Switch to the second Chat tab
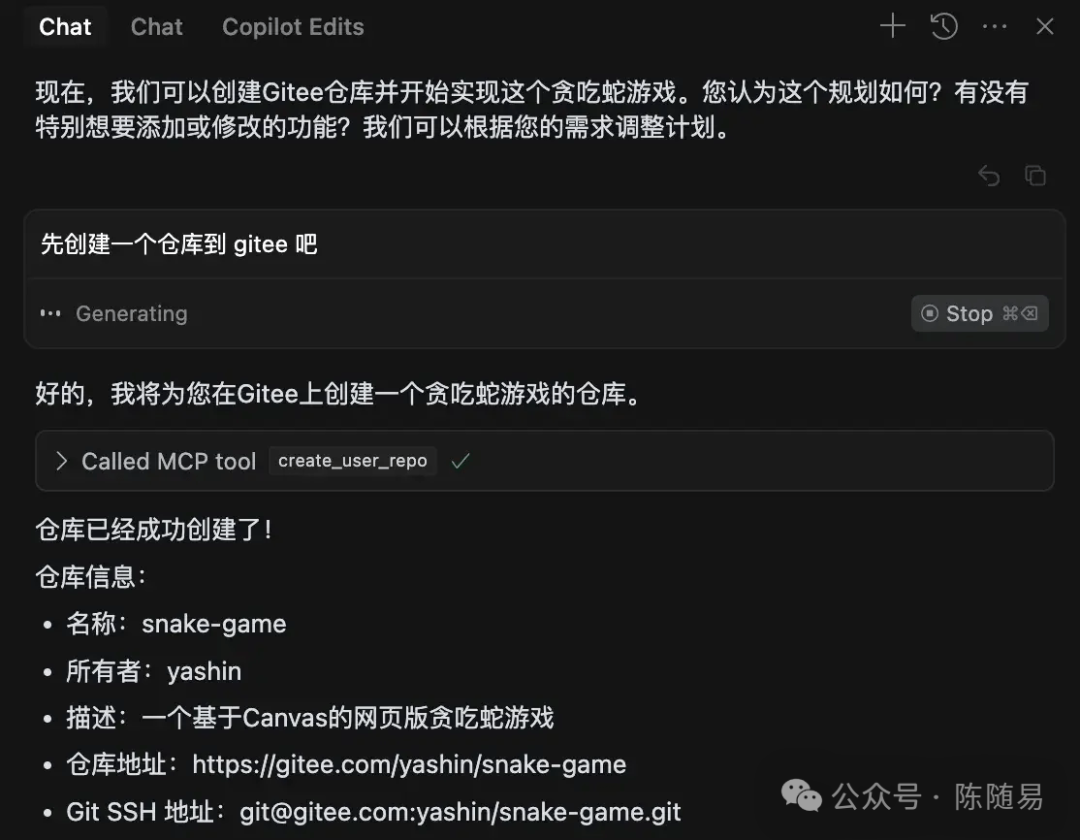The width and height of the screenshot is (1080, 840). coord(156,27)
